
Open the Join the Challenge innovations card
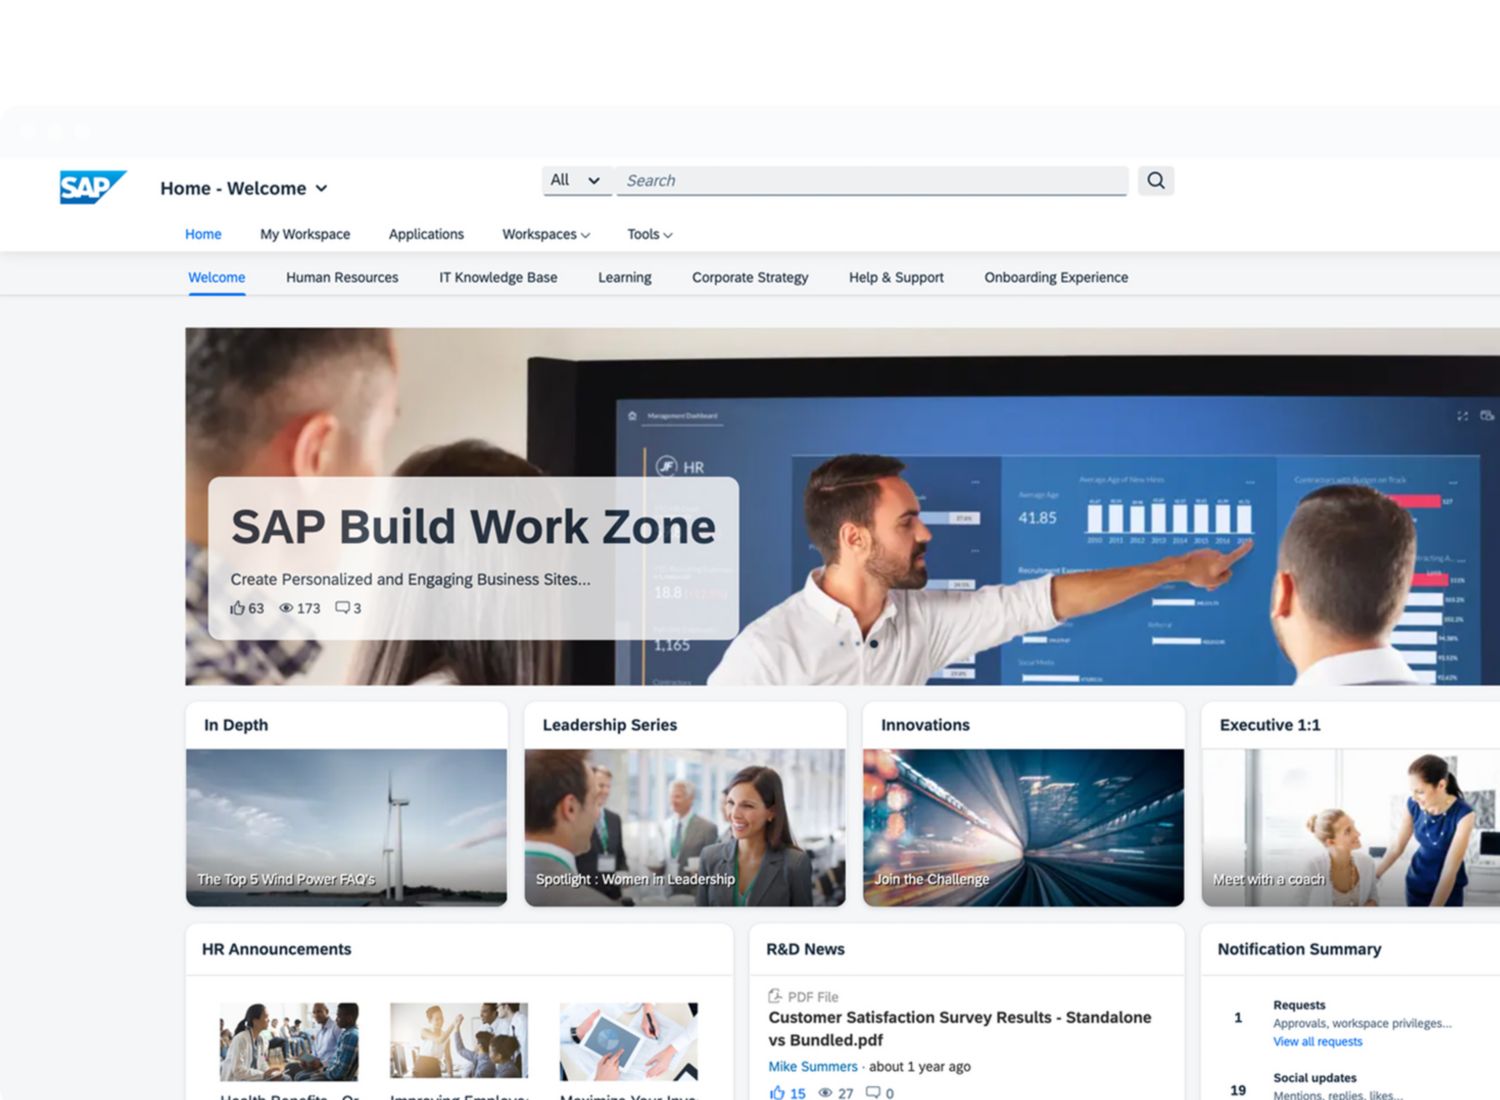1023,827
